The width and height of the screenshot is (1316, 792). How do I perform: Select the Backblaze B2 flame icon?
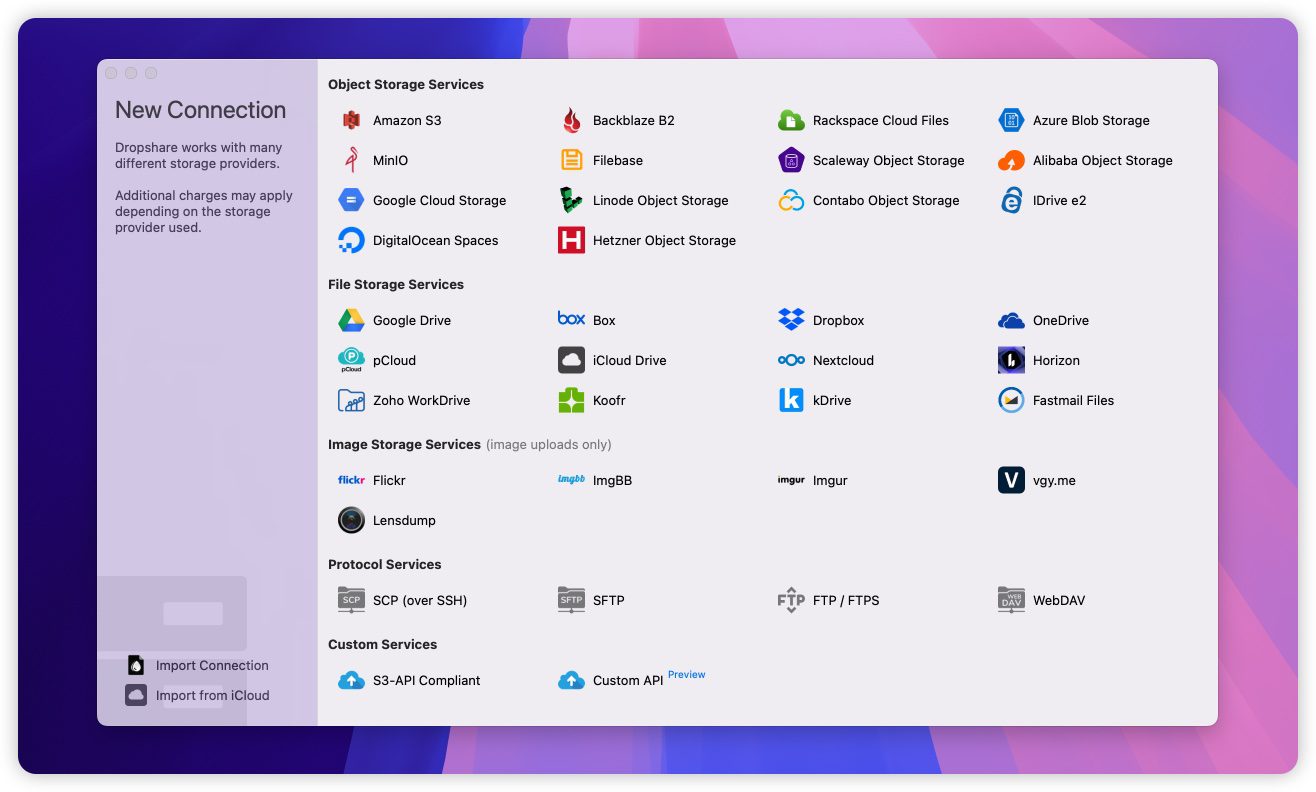click(571, 120)
